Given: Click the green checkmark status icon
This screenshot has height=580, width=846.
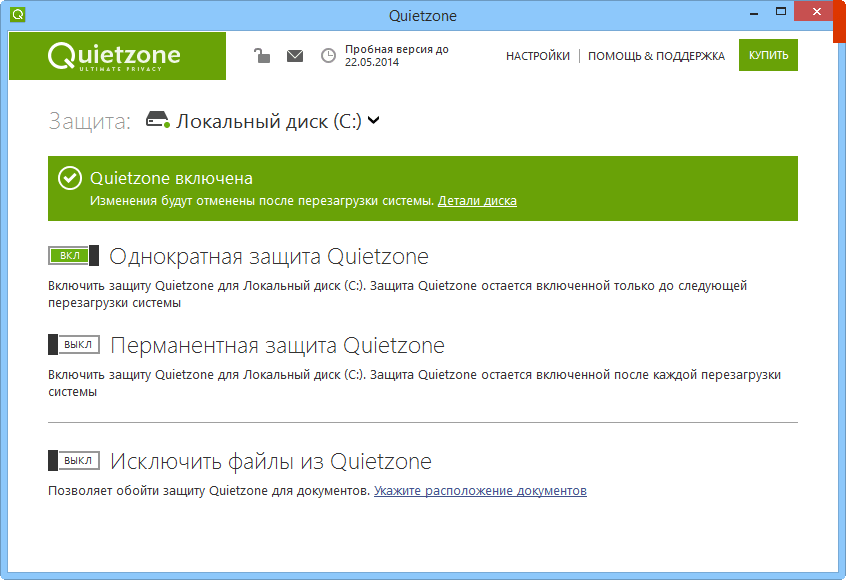Looking at the screenshot, I should [71, 179].
